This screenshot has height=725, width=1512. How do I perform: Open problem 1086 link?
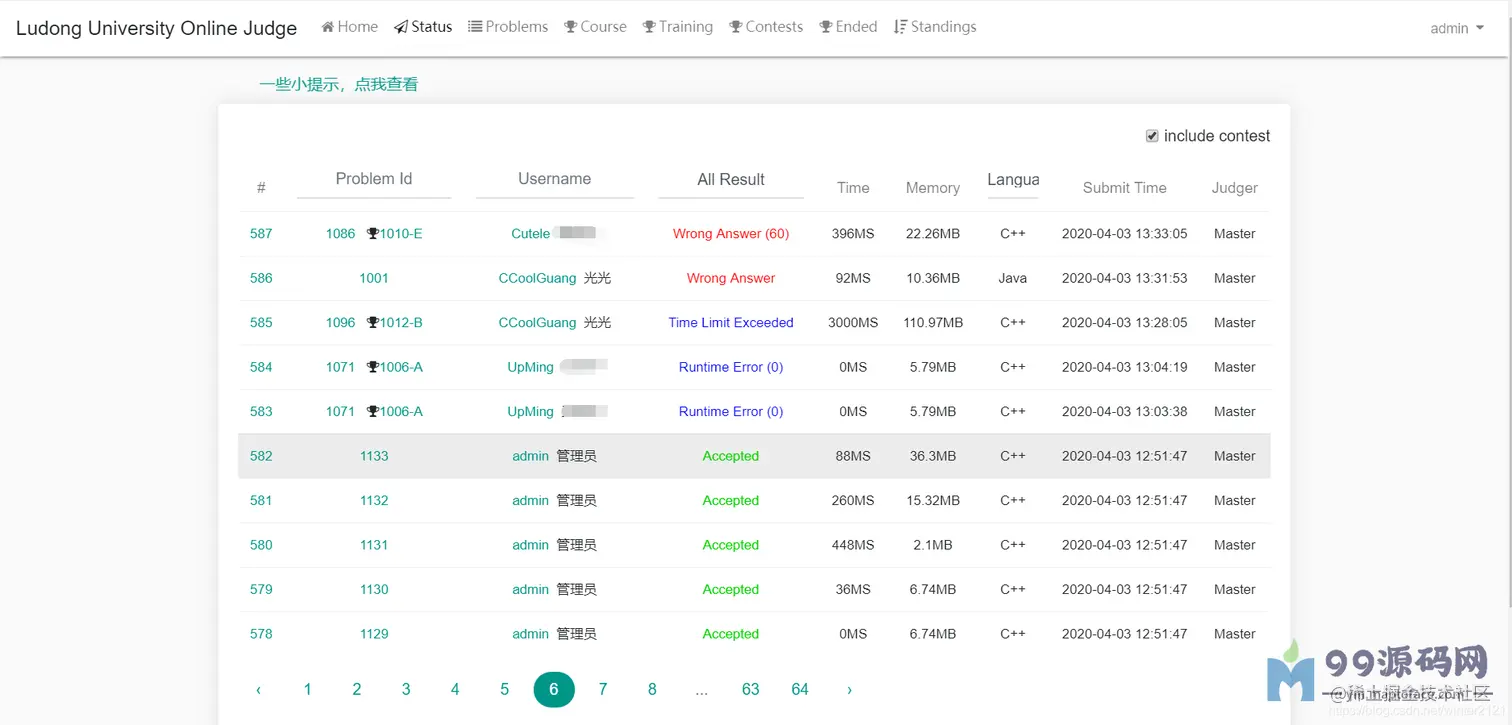coord(340,234)
